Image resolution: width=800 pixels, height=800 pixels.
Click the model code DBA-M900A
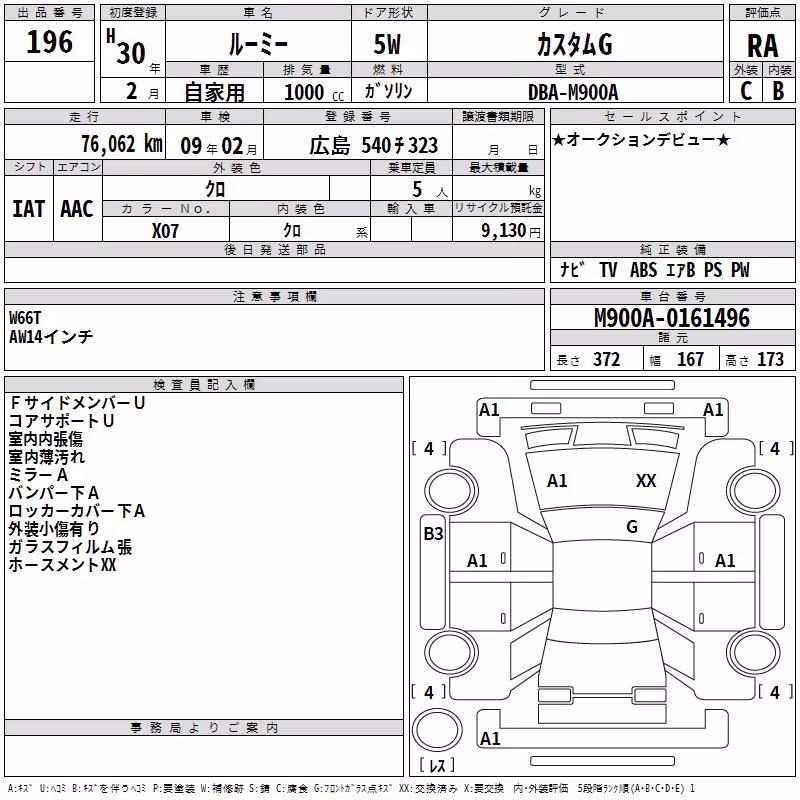pos(573,92)
